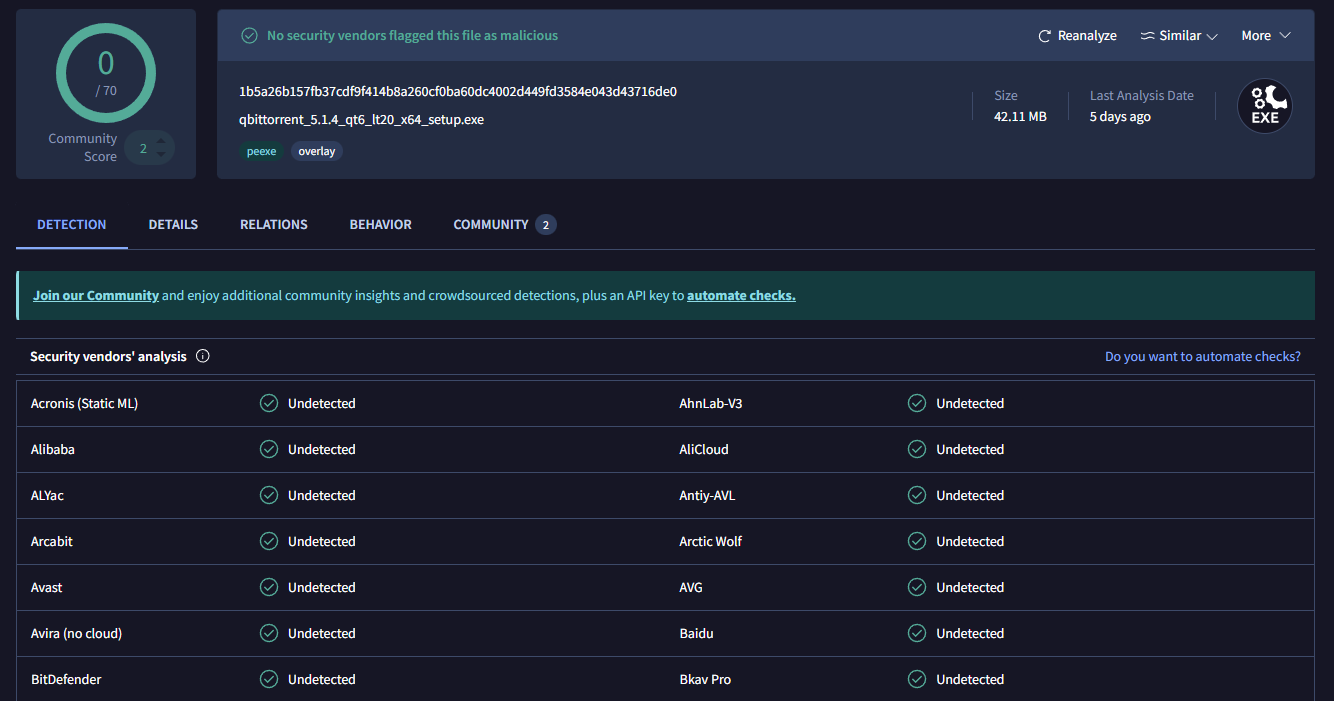This screenshot has width=1334, height=701.
Task: Click the Similar search icon
Action: 1147,36
